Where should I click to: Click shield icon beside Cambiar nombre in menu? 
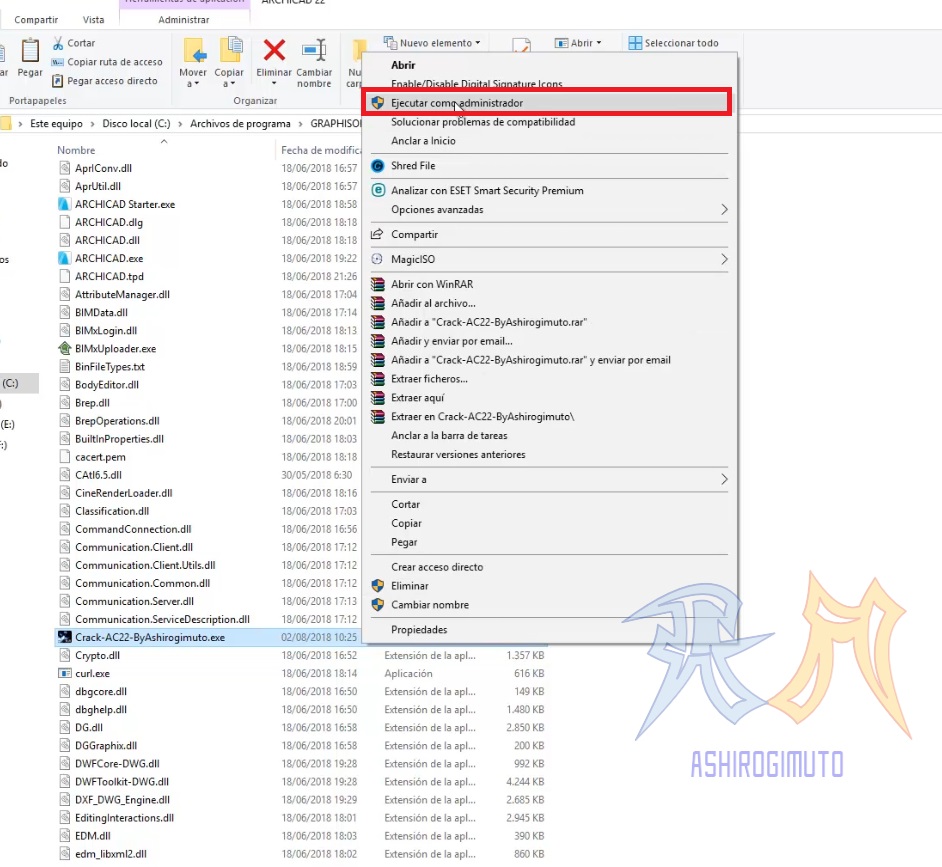[x=377, y=605]
